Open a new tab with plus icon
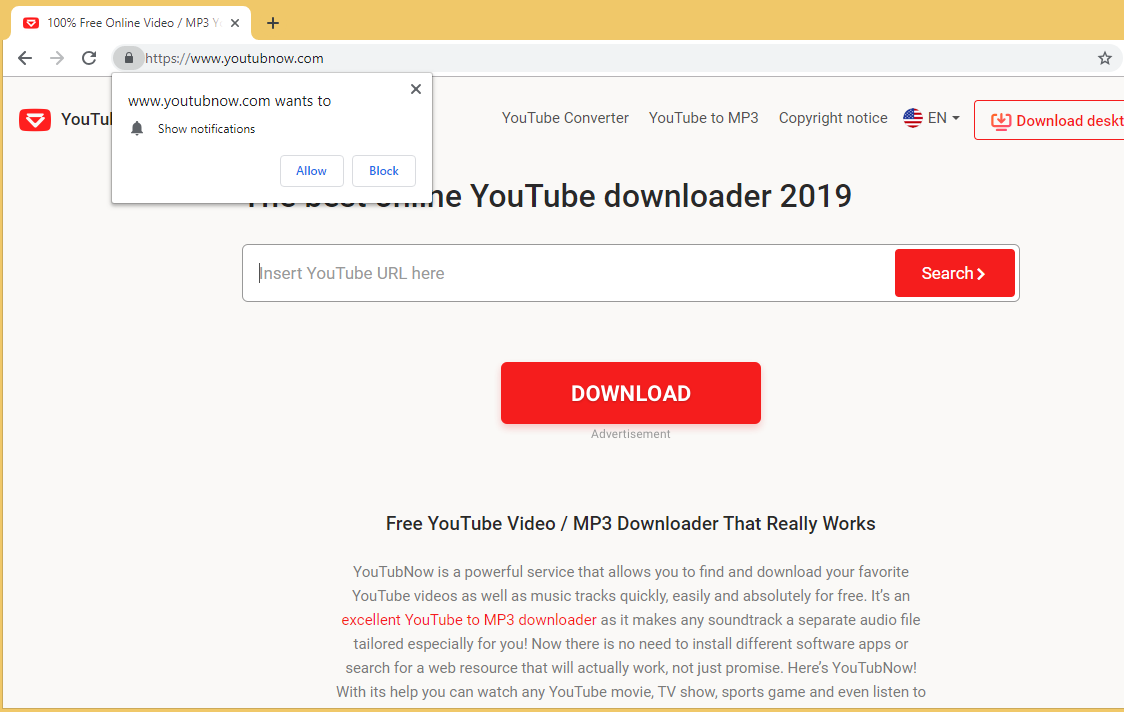The image size is (1124, 712). click(273, 23)
